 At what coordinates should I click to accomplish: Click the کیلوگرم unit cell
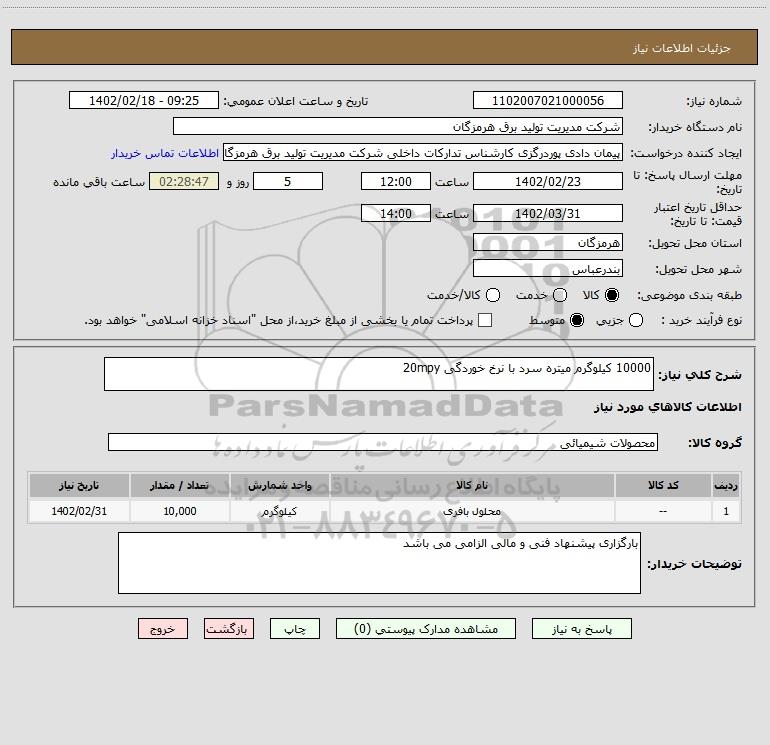279,511
